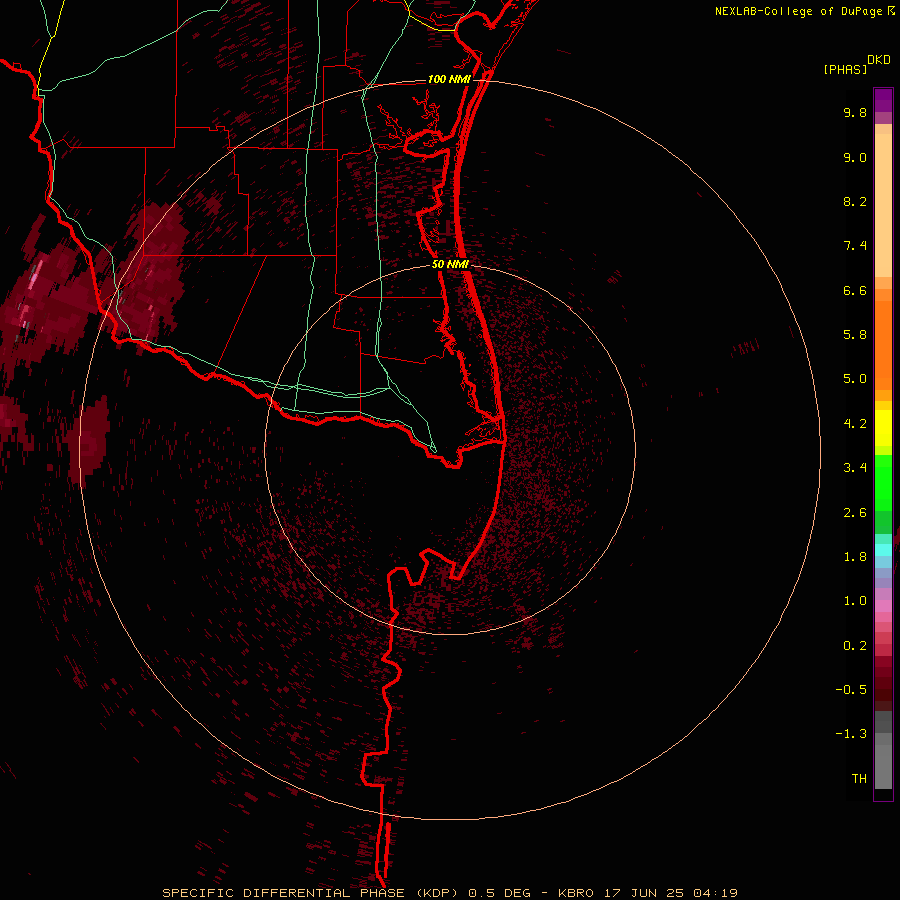Pick the pink segment of the color bar
This screenshot has width=900, height=900.
(883, 606)
